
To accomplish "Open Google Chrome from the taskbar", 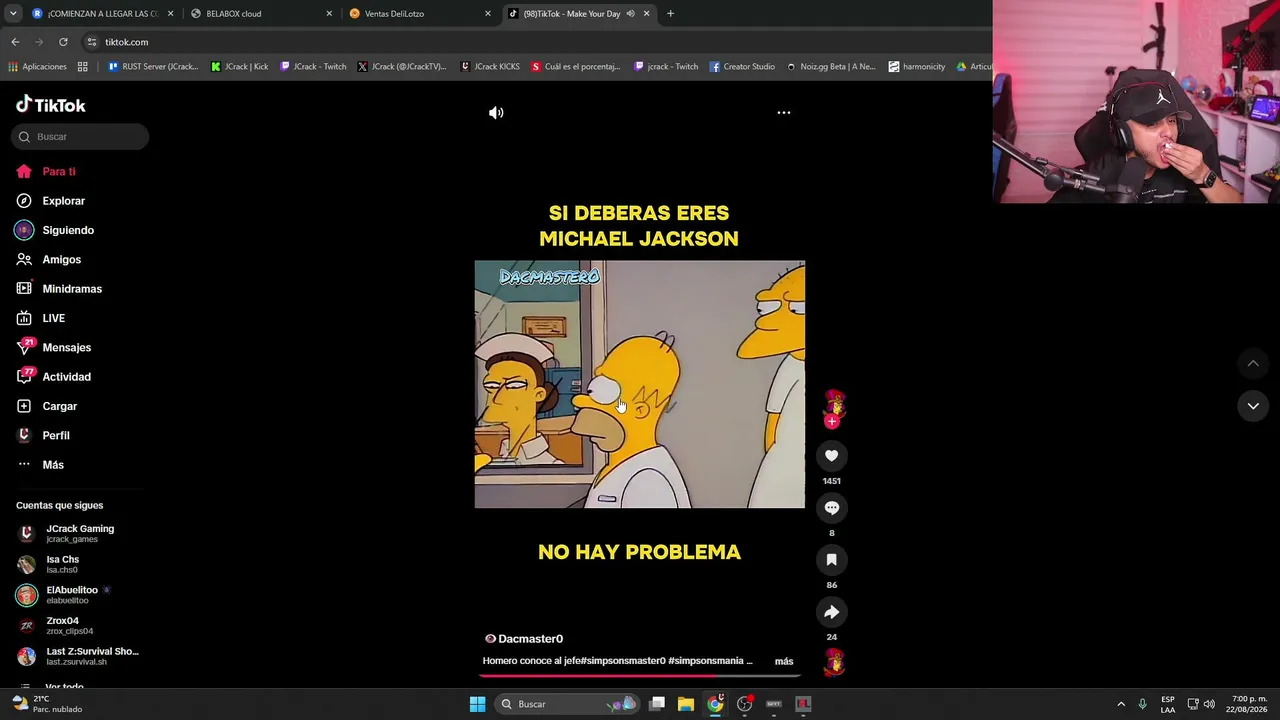I will [715, 704].
